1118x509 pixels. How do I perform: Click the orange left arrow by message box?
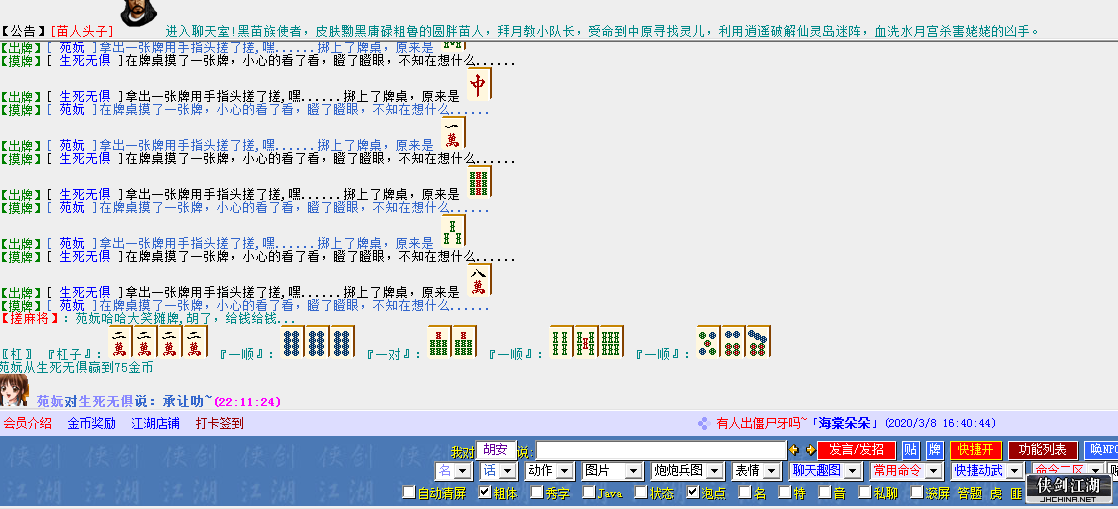[794, 450]
